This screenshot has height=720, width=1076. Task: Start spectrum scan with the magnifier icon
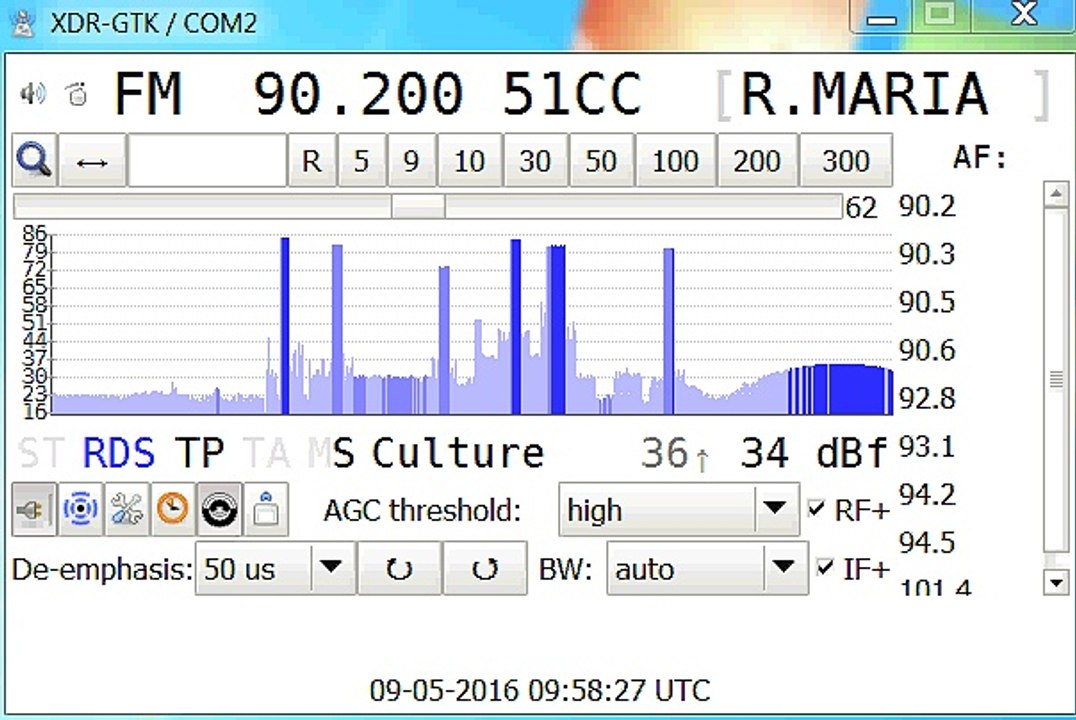tap(34, 161)
